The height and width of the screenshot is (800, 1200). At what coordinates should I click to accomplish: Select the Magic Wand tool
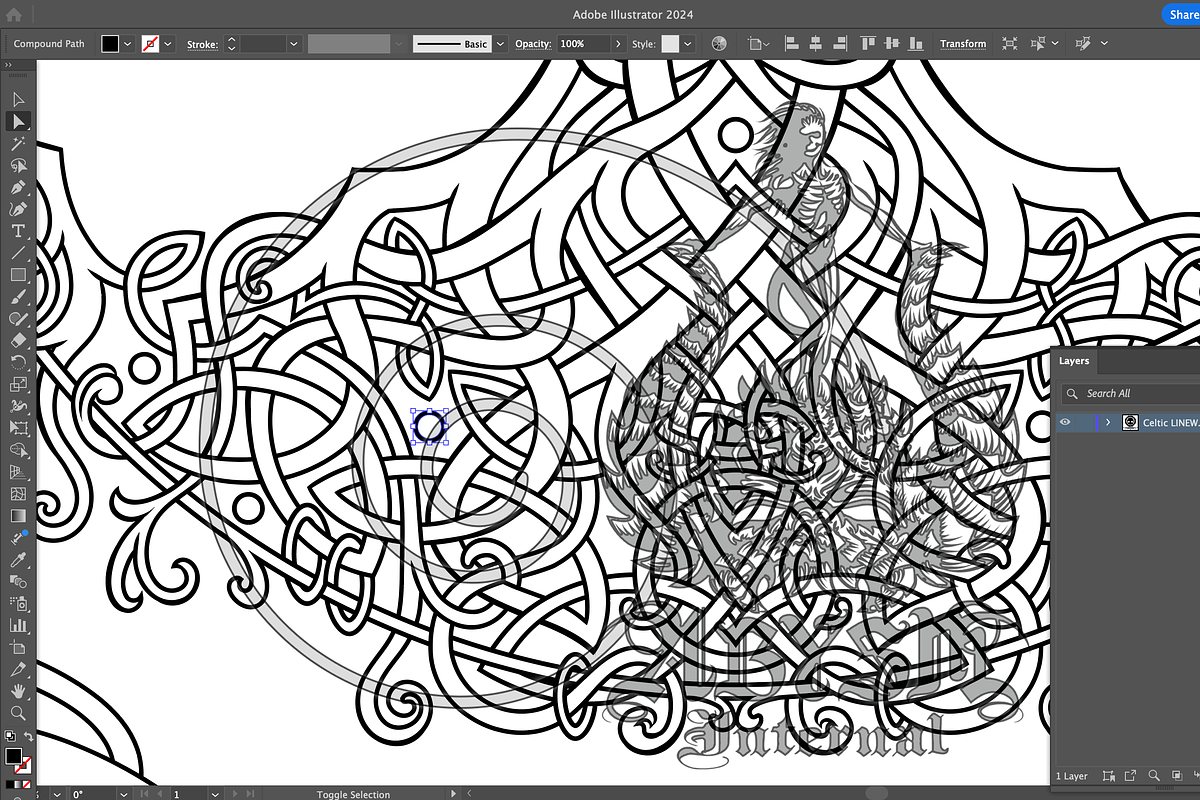pyautogui.click(x=18, y=143)
